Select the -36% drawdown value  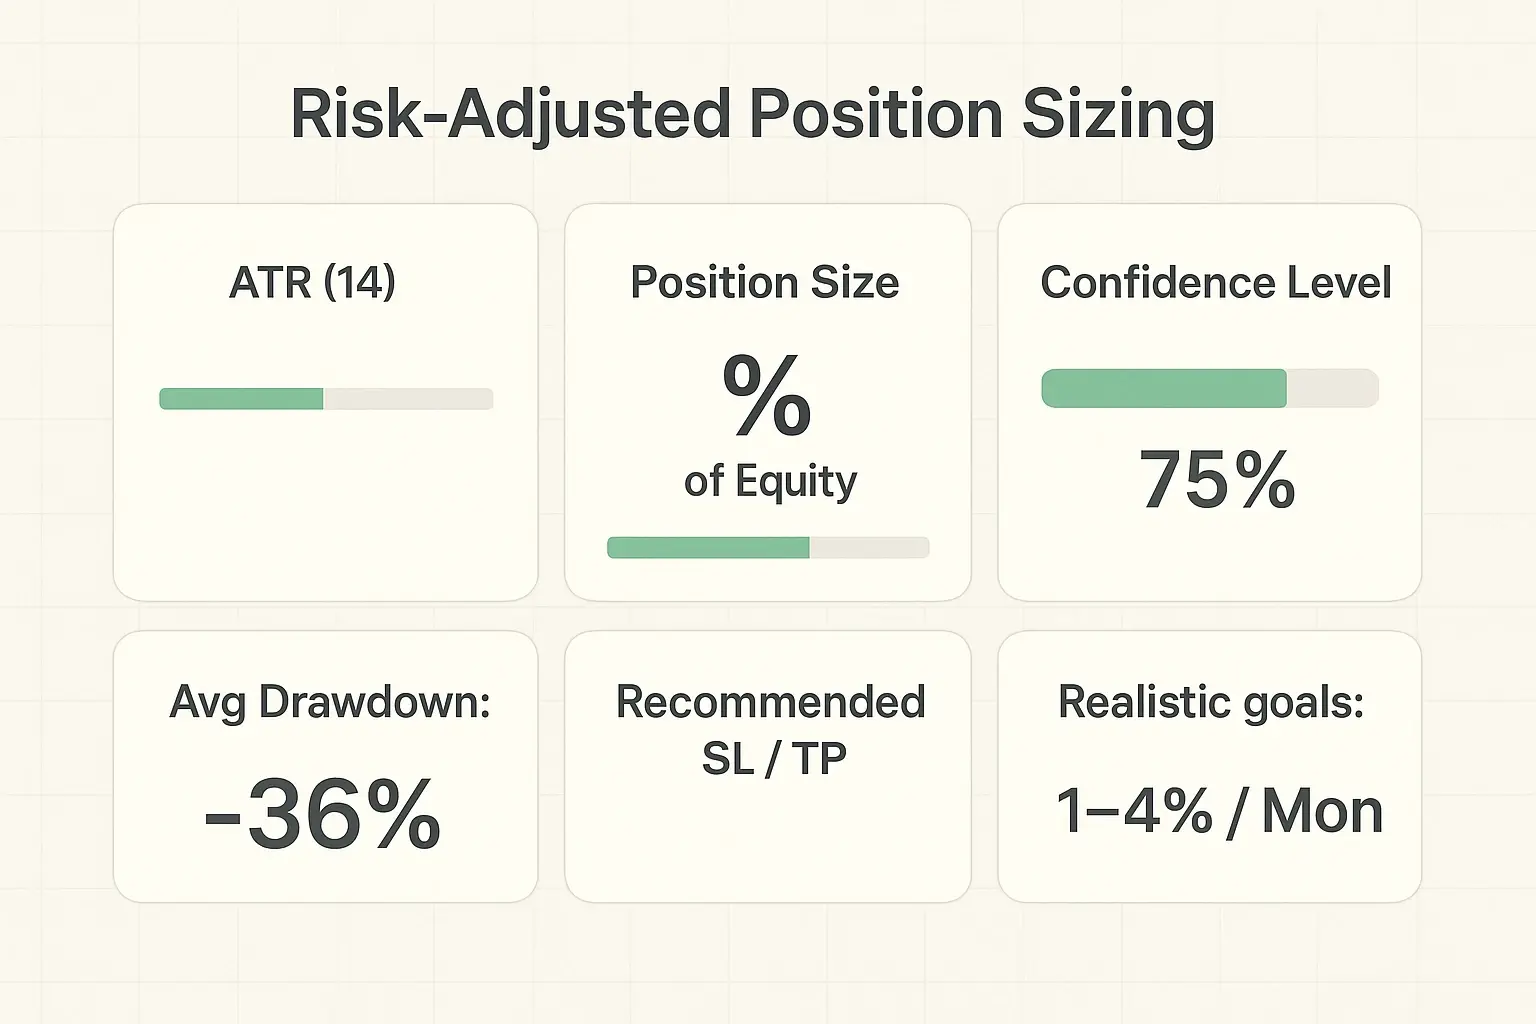[322, 815]
